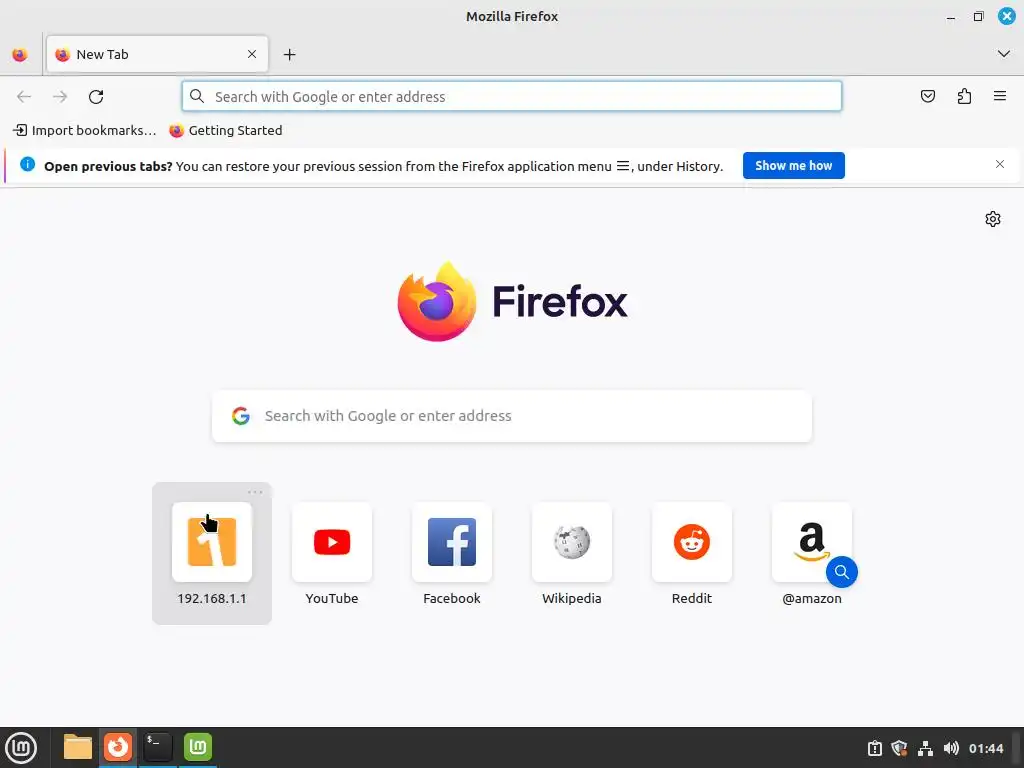Open the Facebook shortcut tile

[452, 553]
